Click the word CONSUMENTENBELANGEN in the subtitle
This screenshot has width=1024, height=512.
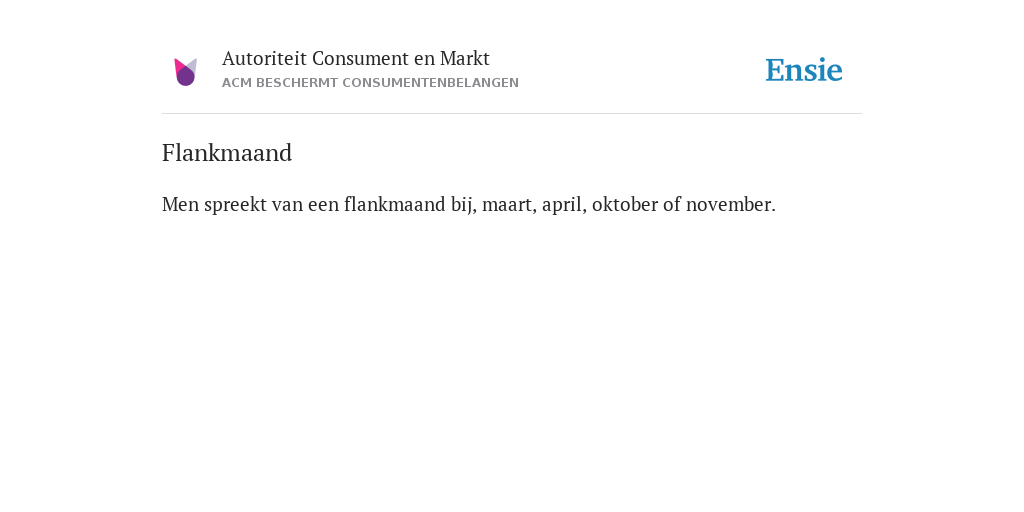coord(430,83)
